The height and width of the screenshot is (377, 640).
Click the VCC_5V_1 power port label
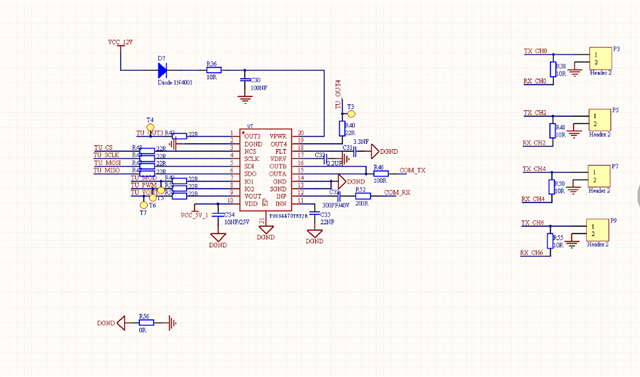194,215
